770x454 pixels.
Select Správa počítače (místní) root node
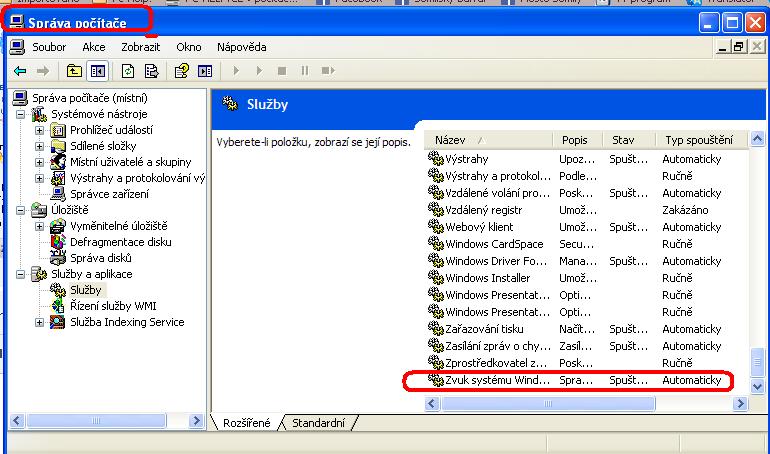tap(89, 98)
